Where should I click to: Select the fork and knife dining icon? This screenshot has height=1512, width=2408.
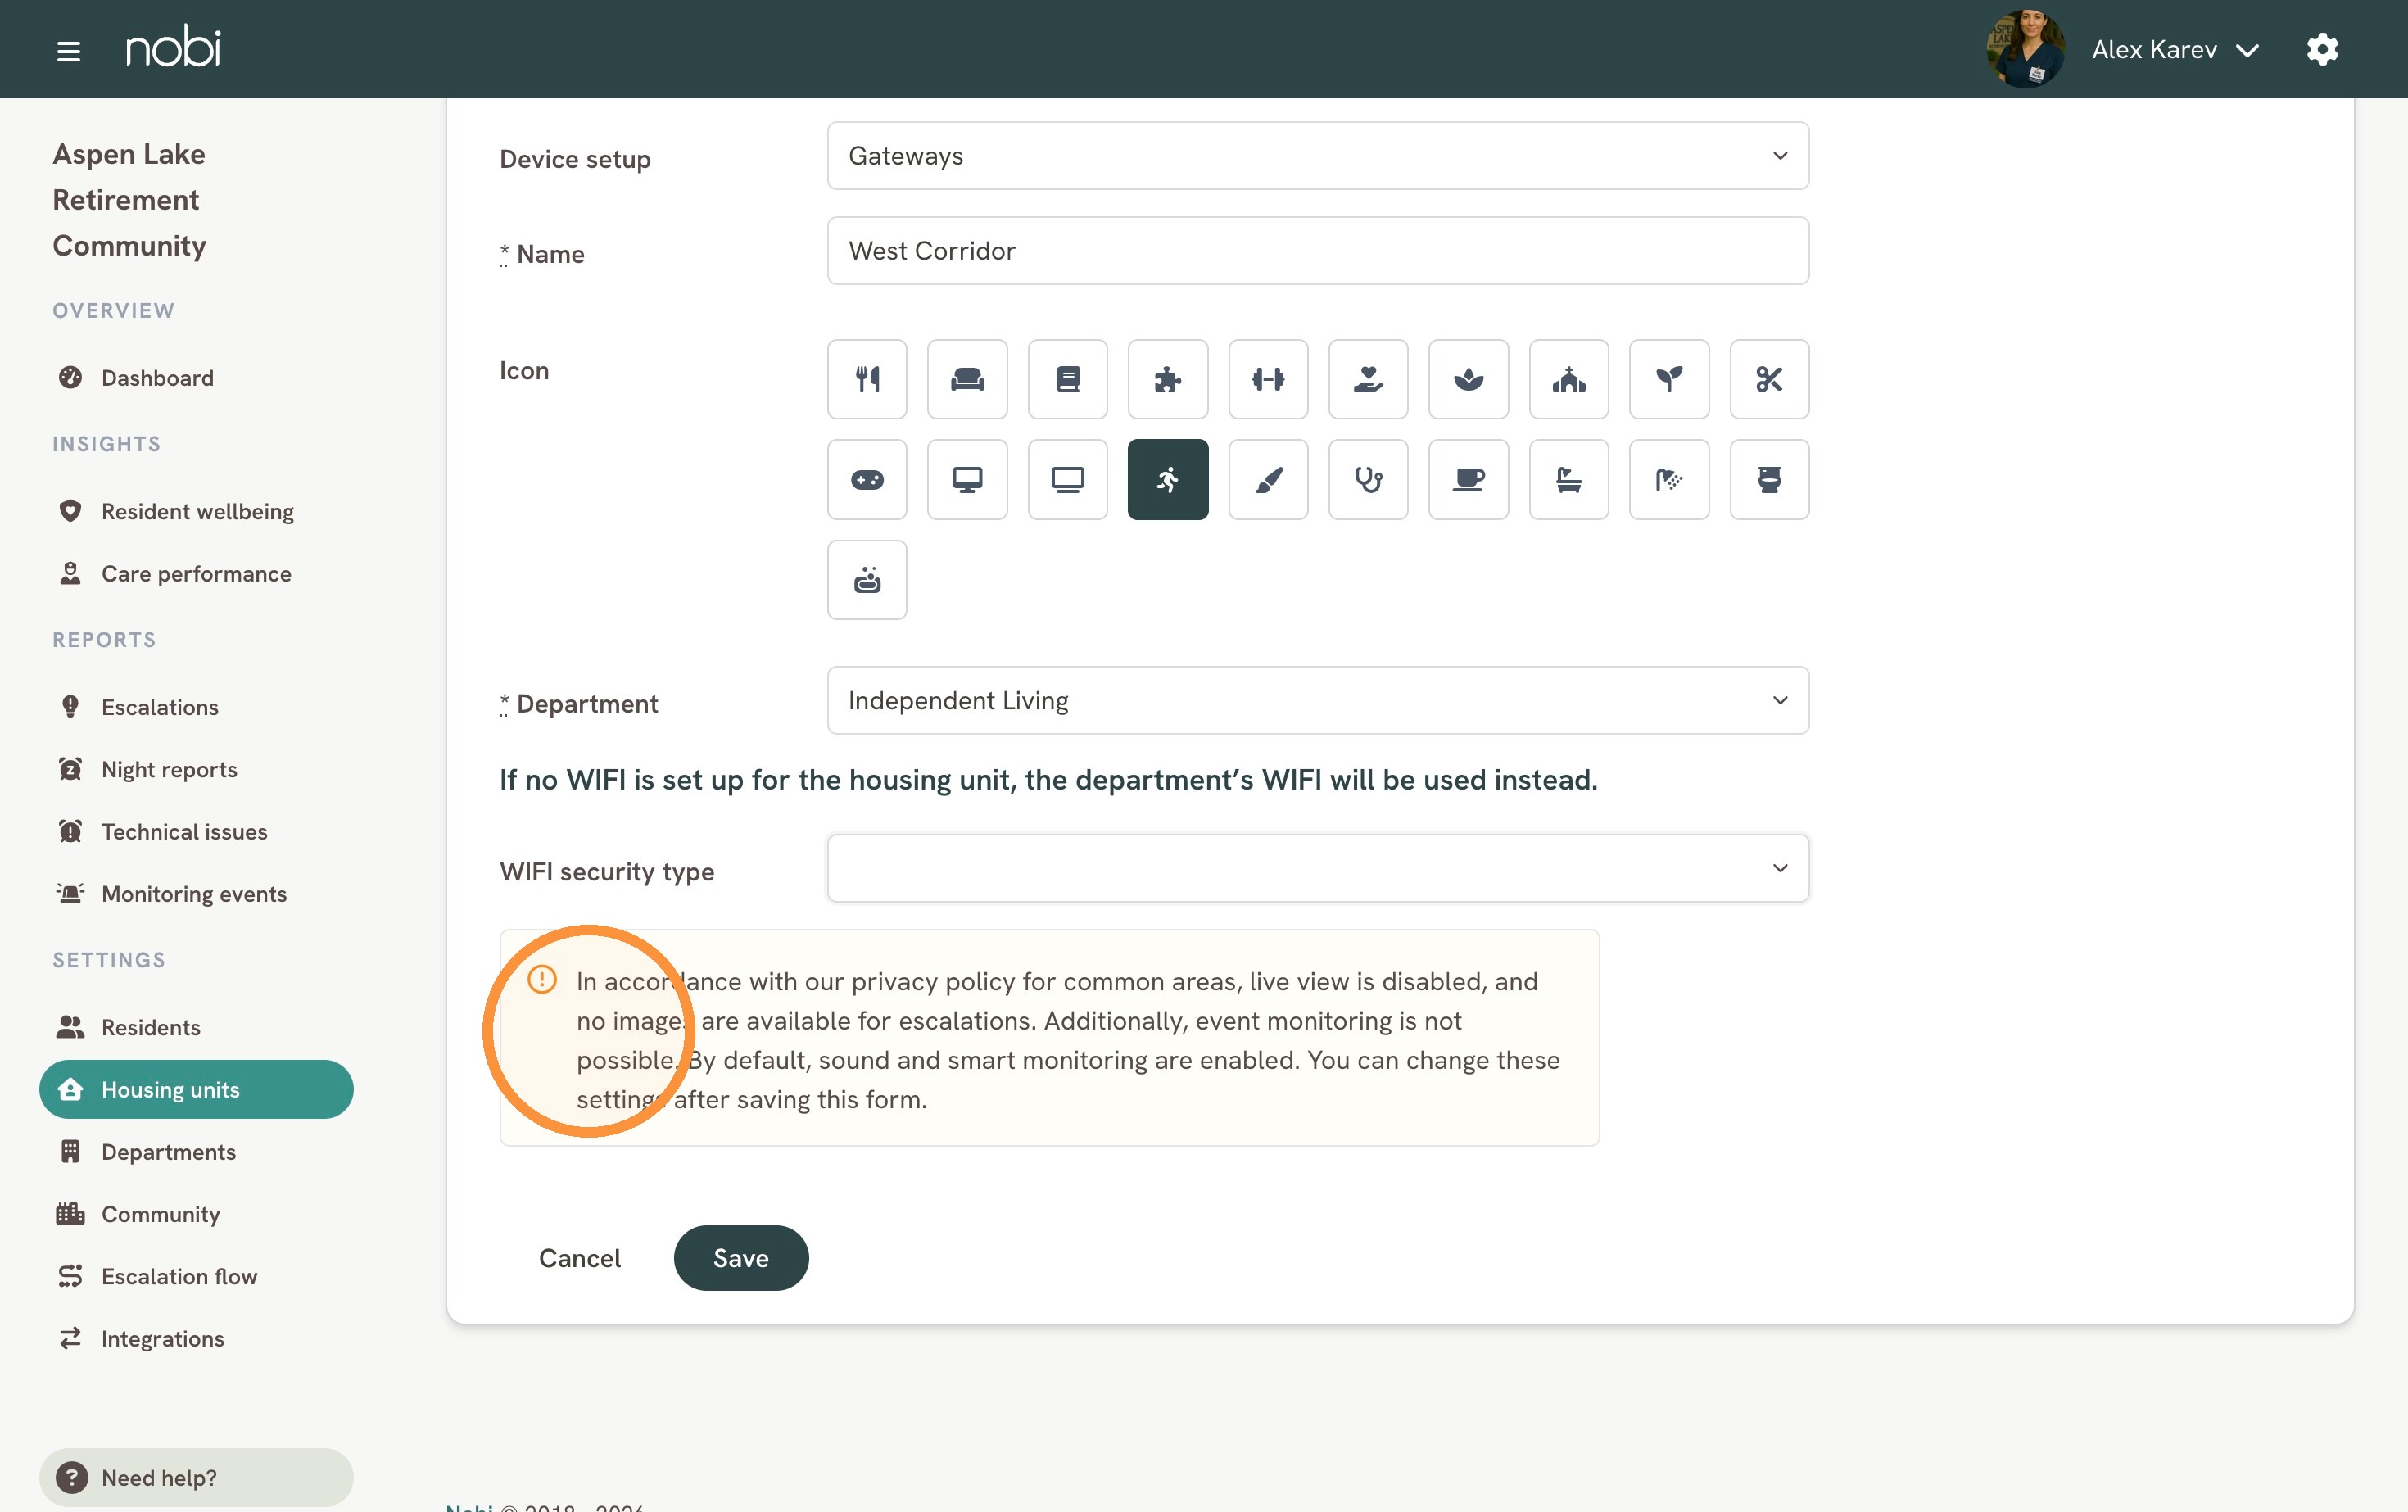[x=867, y=379]
